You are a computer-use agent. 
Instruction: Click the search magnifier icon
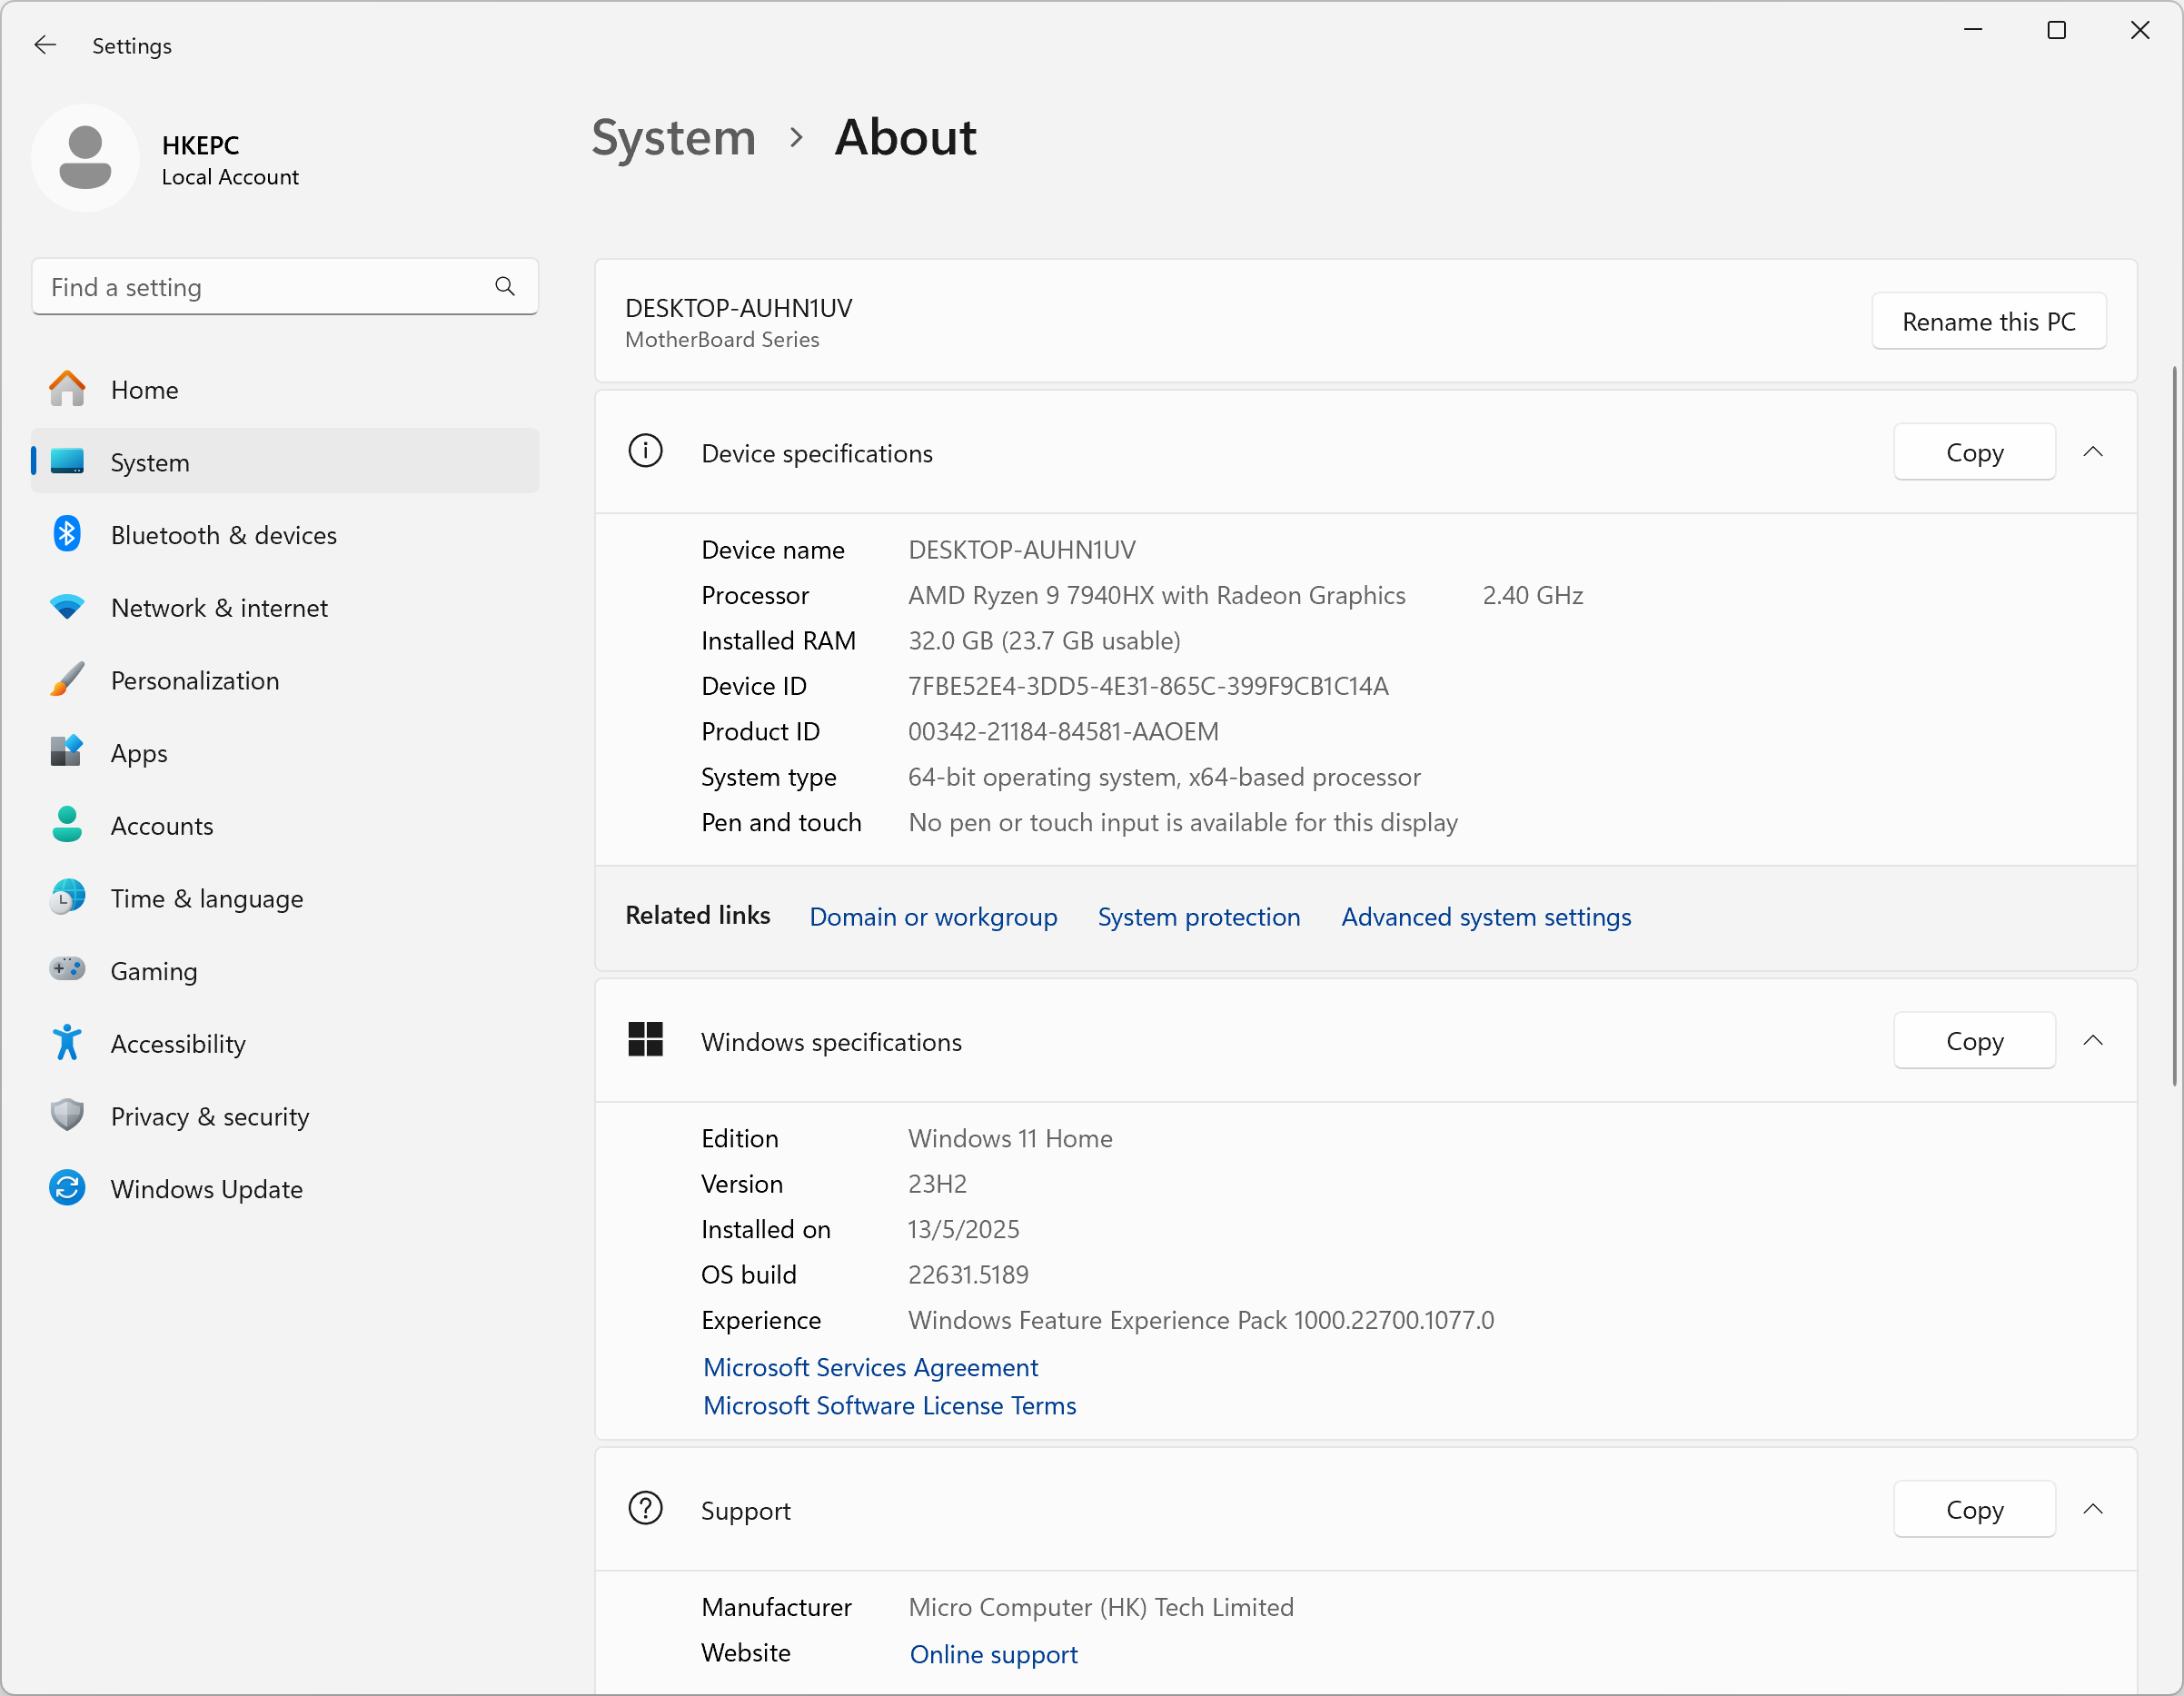tap(505, 287)
